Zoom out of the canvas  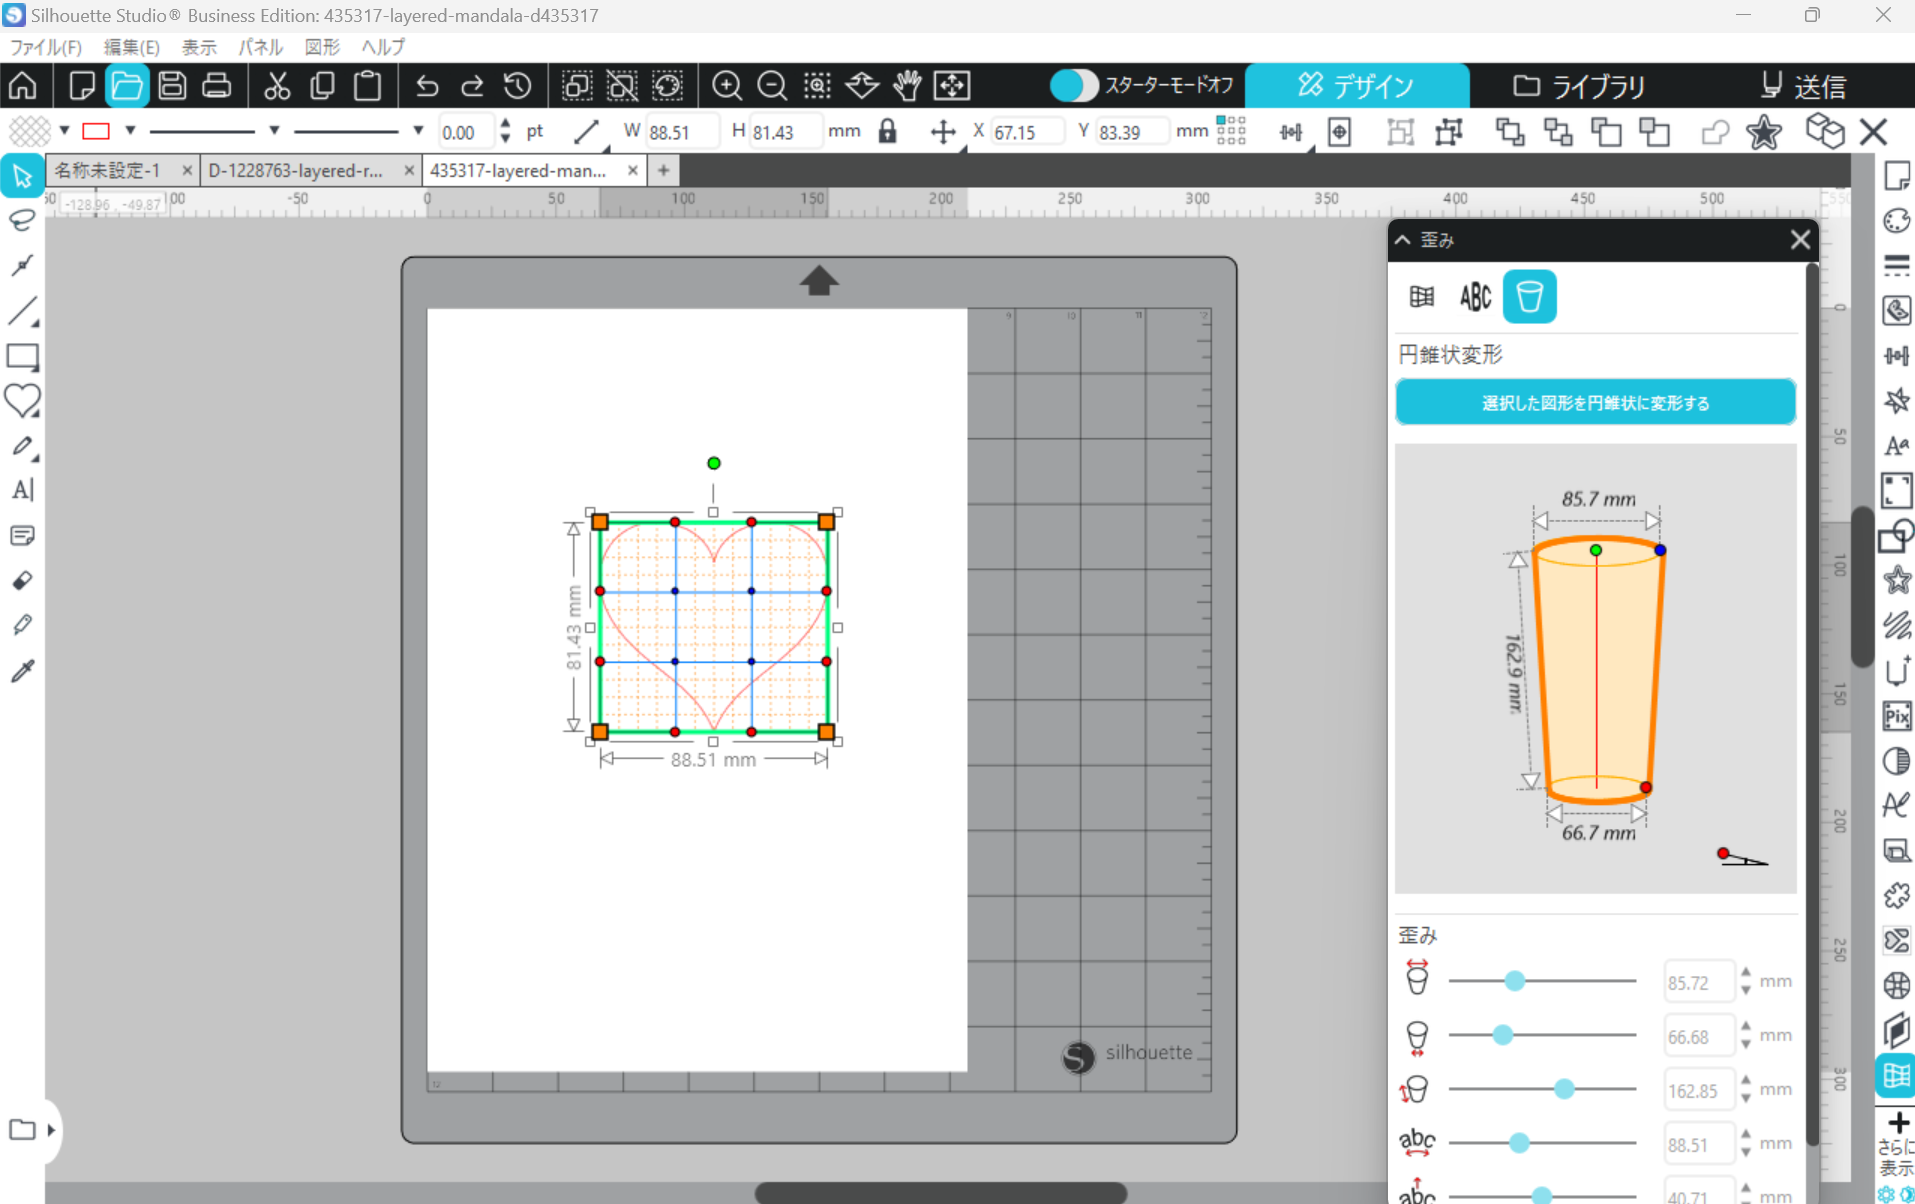772,86
